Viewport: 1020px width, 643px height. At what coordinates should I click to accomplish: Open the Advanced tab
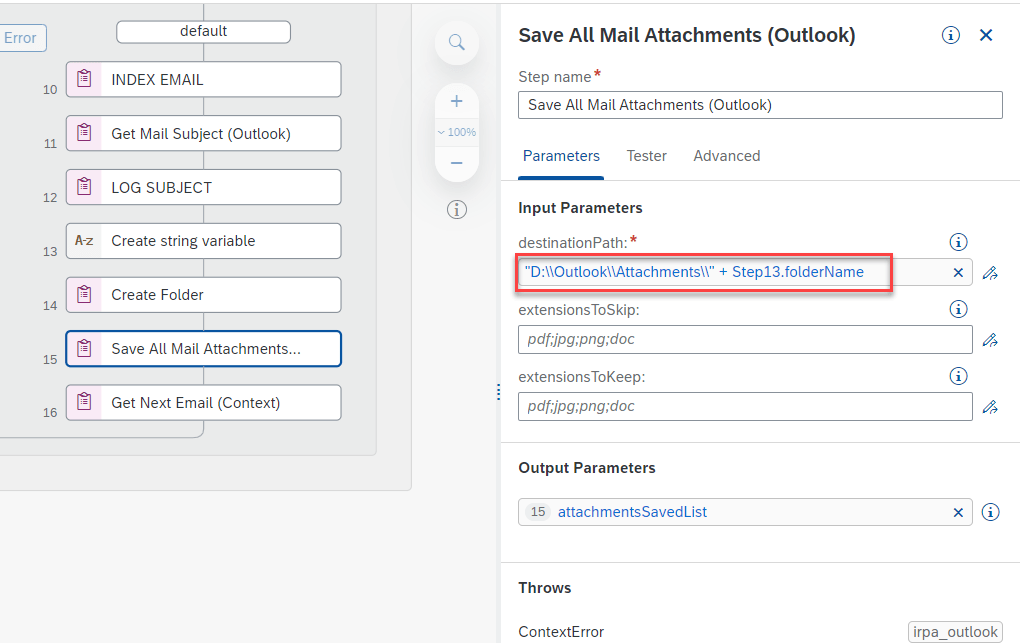tap(726, 156)
